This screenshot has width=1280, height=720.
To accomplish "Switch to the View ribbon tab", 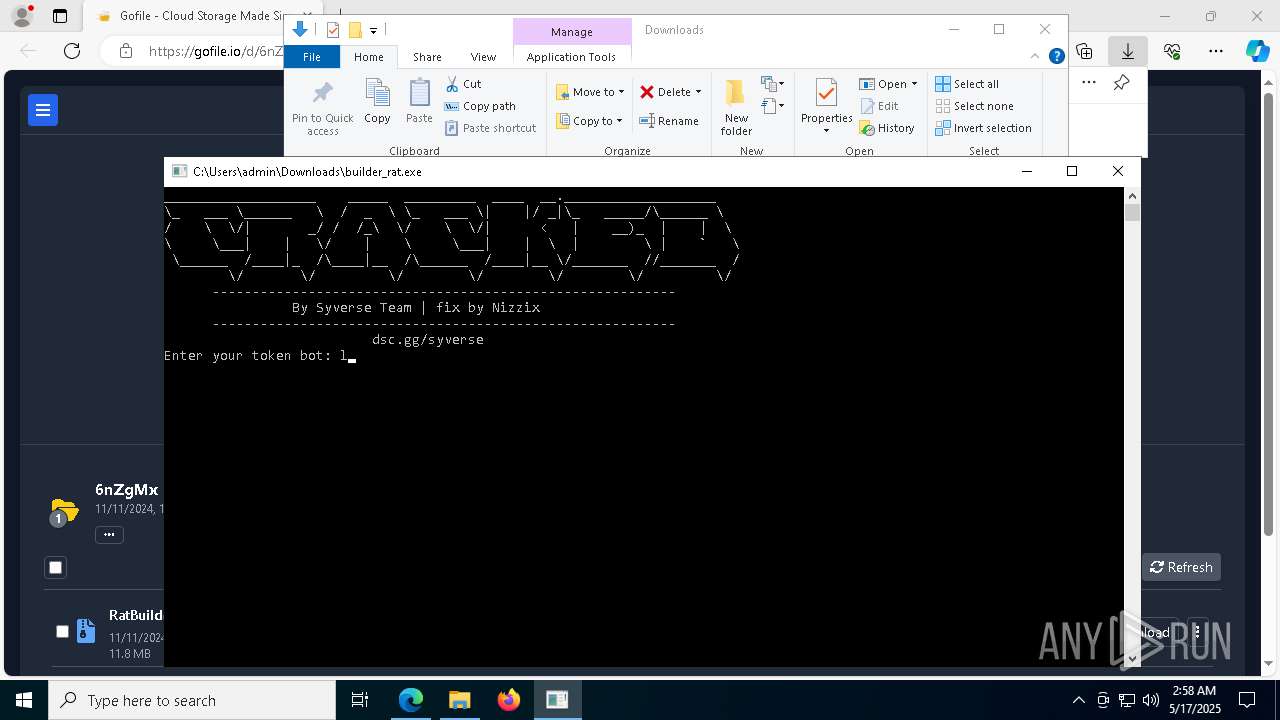I will point(483,57).
